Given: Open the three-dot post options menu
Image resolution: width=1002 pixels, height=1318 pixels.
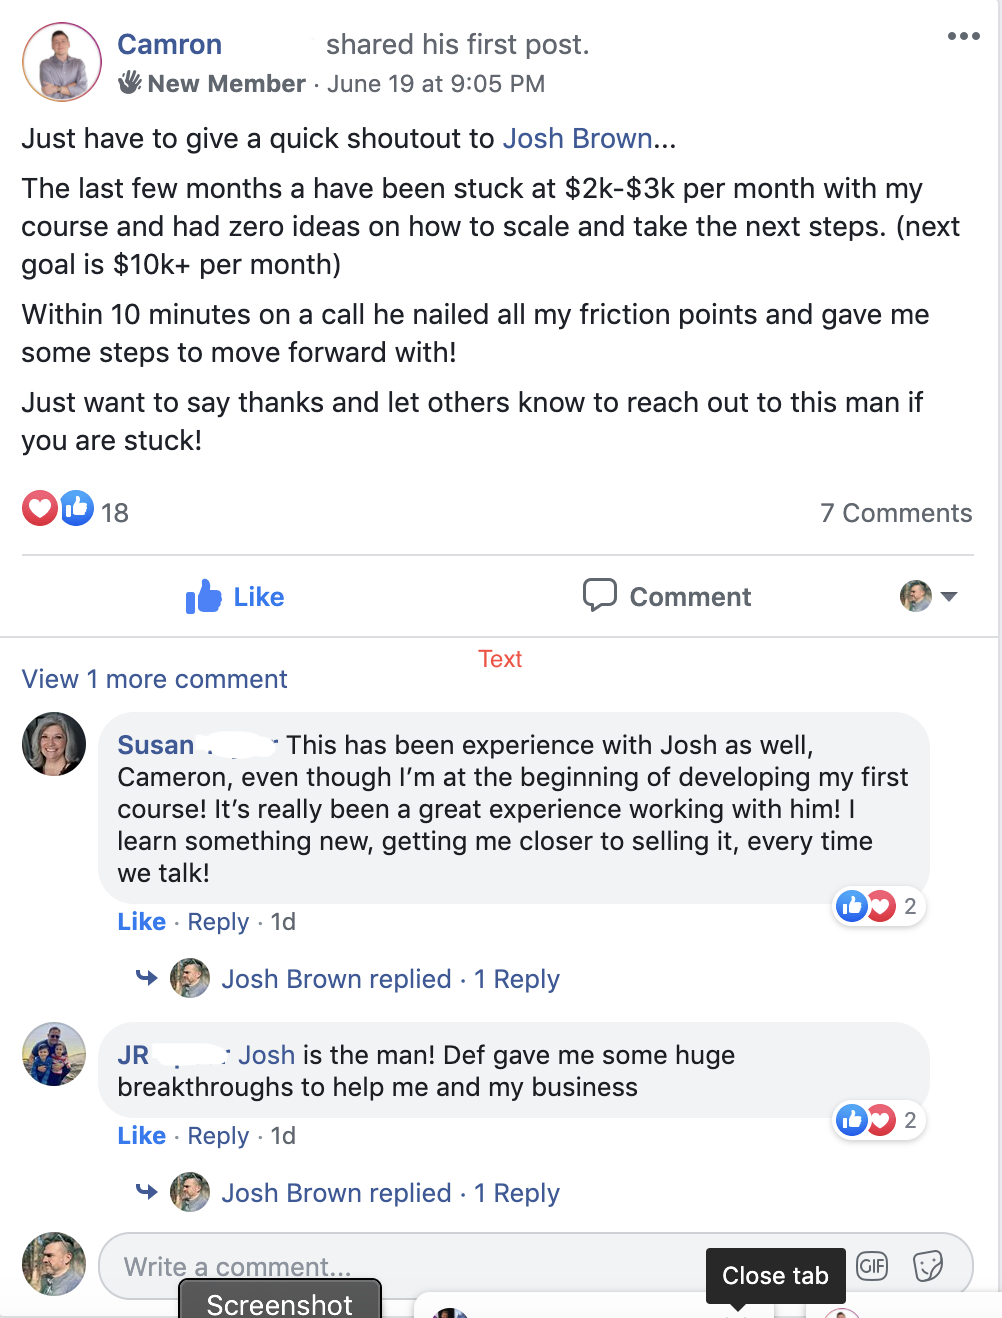Looking at the screenshot, I should pyautogui.click(x=963, y=37).
